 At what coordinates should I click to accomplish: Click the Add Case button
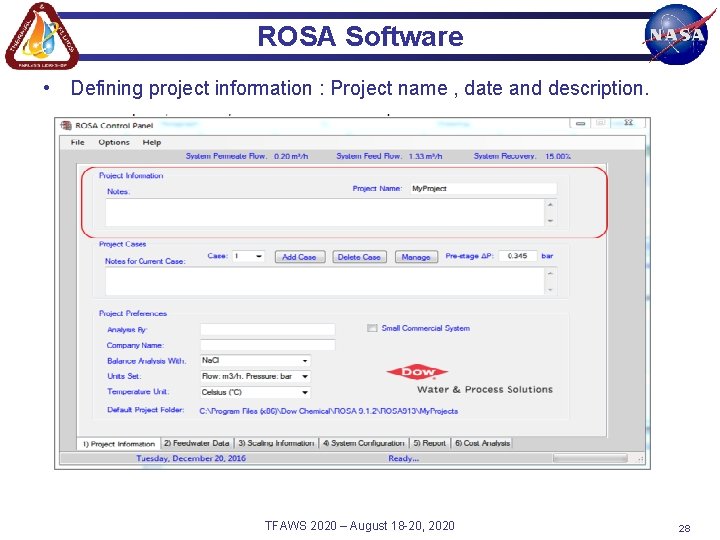pyautogui.click(x=300, y=257)
